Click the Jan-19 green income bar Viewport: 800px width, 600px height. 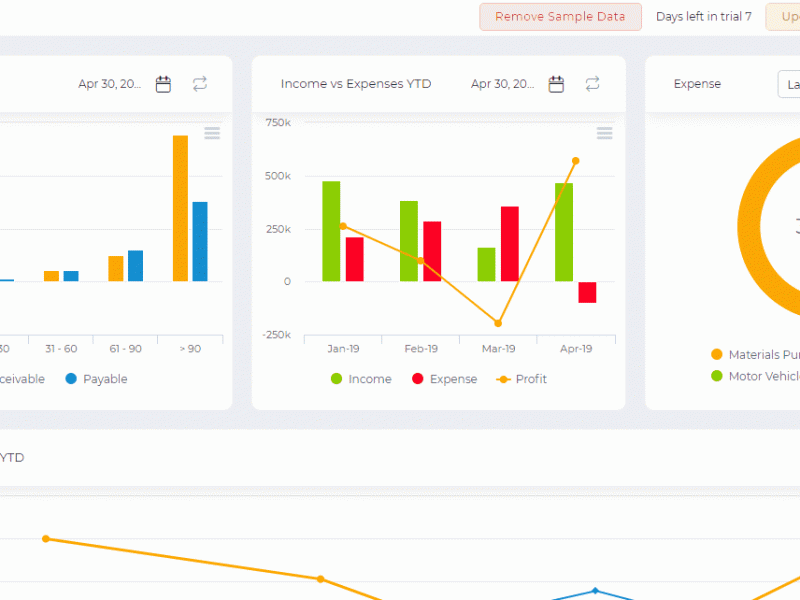[331, 231]
